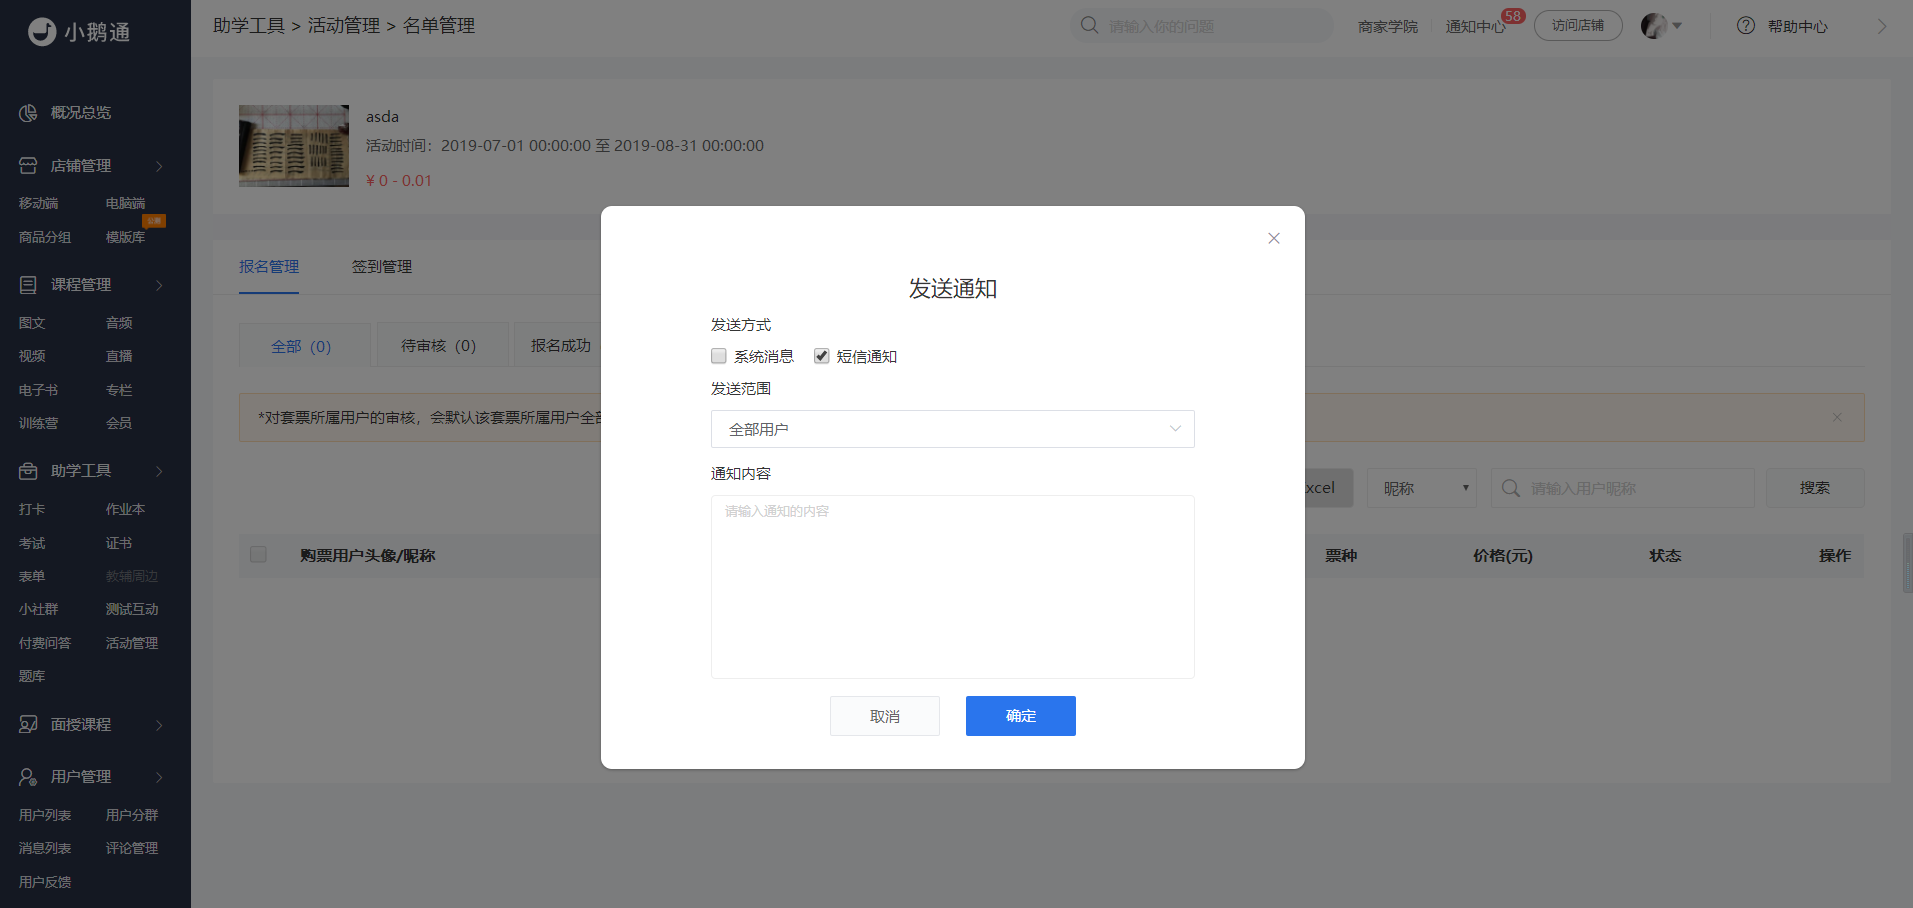Screen dimensions: 1913x908
Task: Switch to 报名管理 tab
Action: [269, 267]
